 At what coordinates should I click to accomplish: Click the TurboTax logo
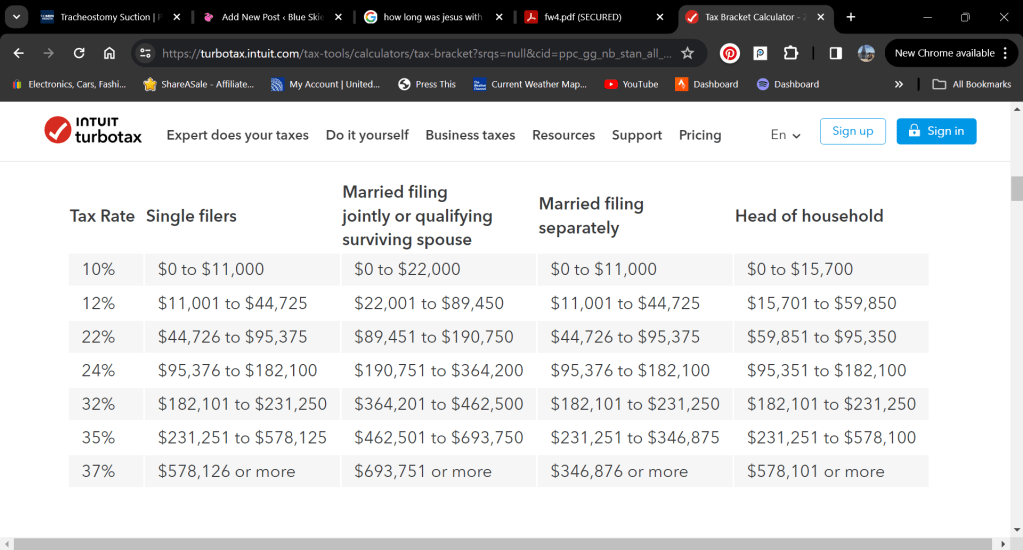click(x=93, y=131)
